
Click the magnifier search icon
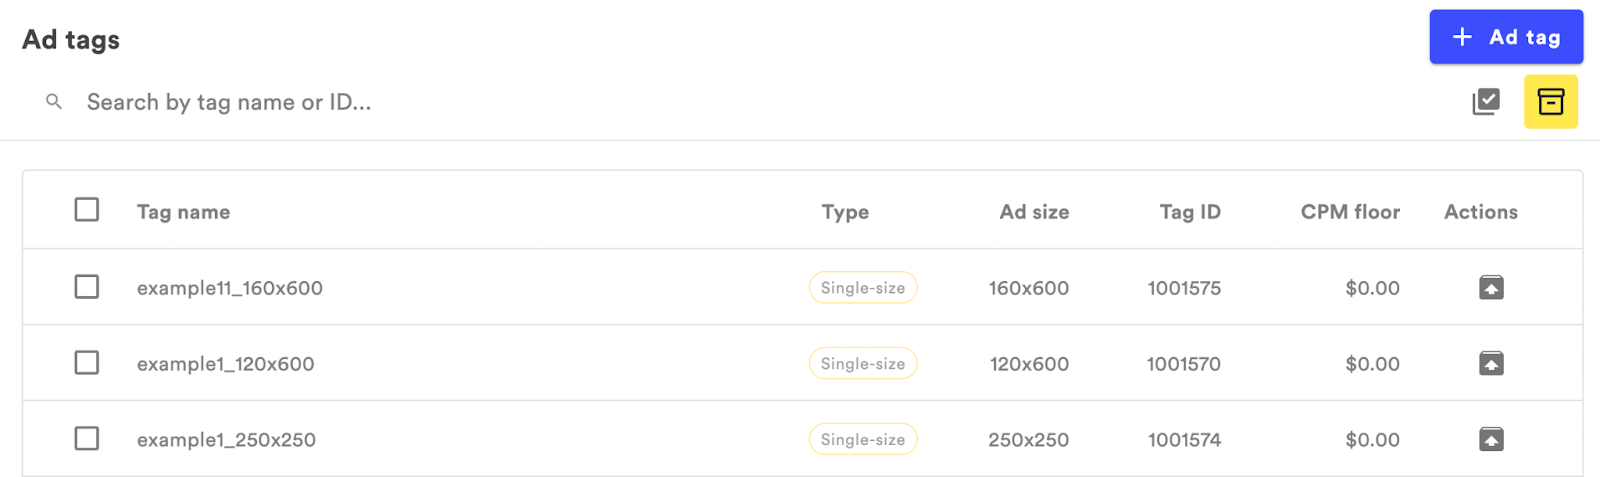tap(54, 102)
